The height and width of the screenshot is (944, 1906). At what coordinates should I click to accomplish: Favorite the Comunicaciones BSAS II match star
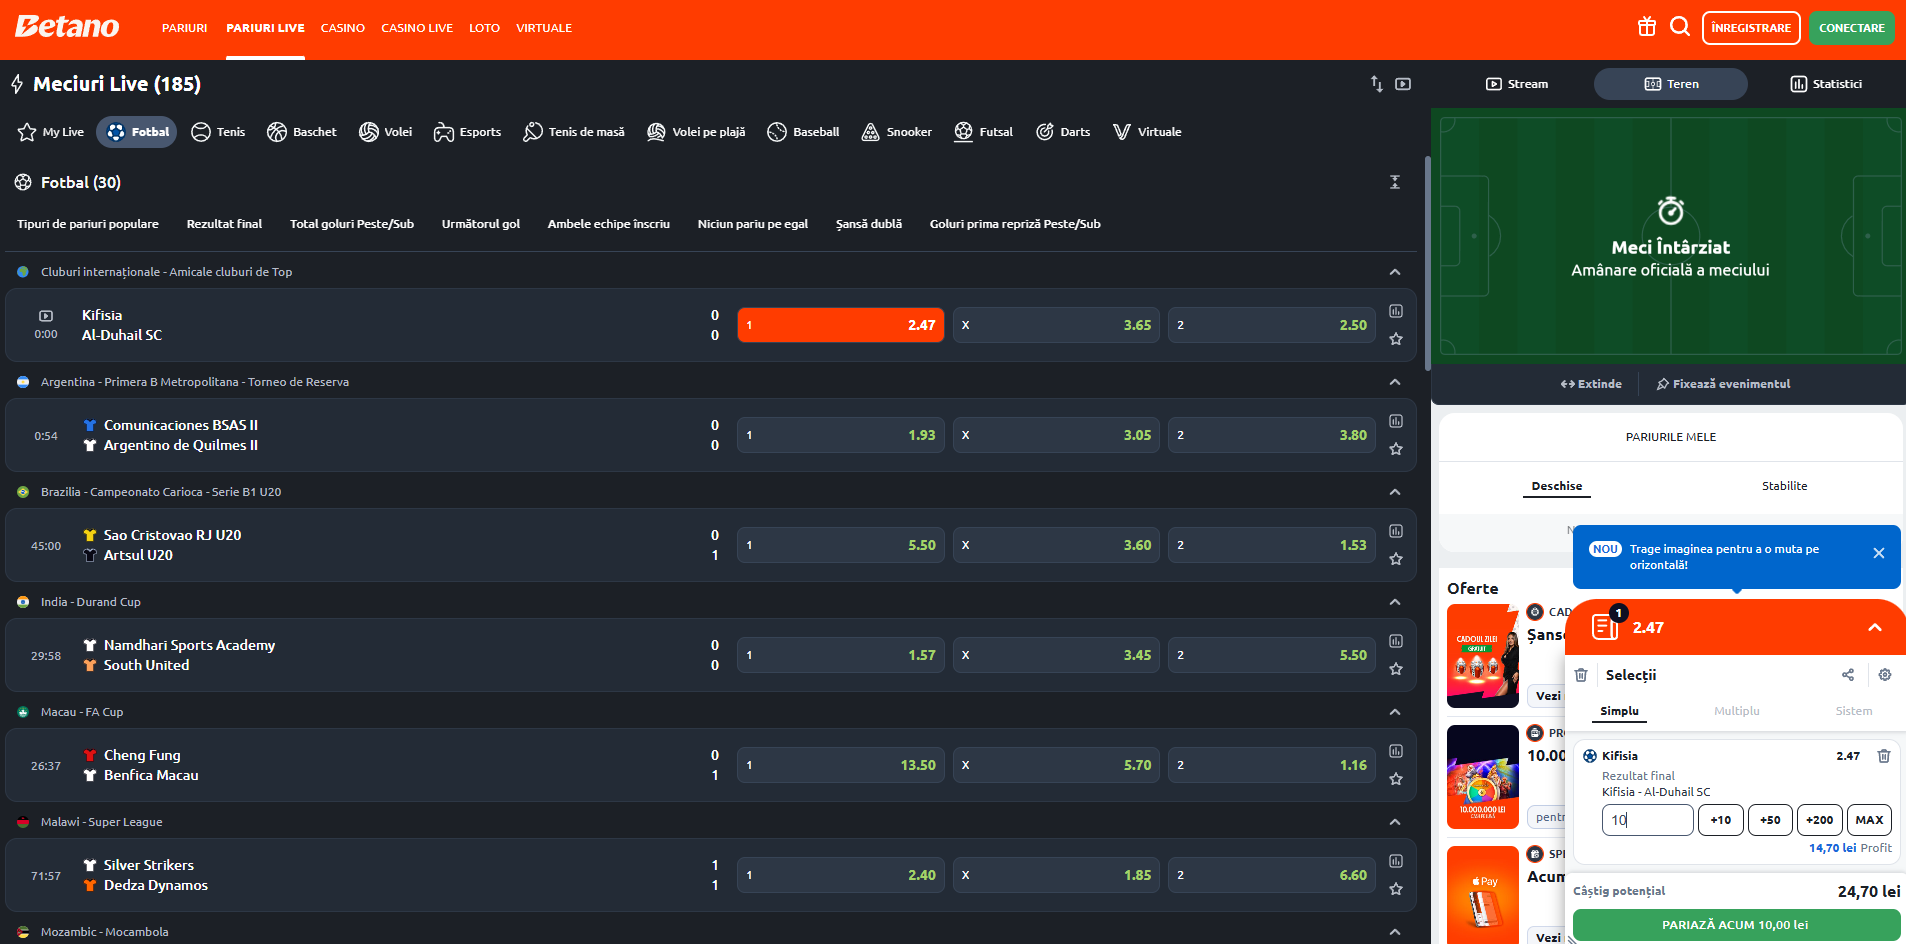[x=1396, y=449]
